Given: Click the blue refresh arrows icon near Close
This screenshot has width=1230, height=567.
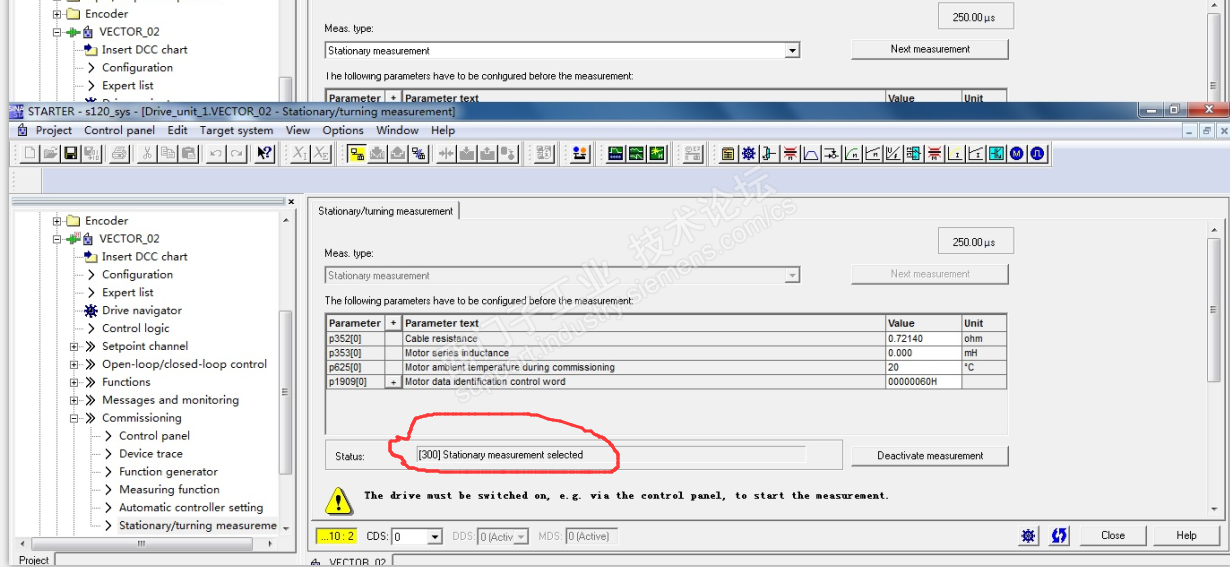Looking at the screenshot, I should tap(1059, 536).
